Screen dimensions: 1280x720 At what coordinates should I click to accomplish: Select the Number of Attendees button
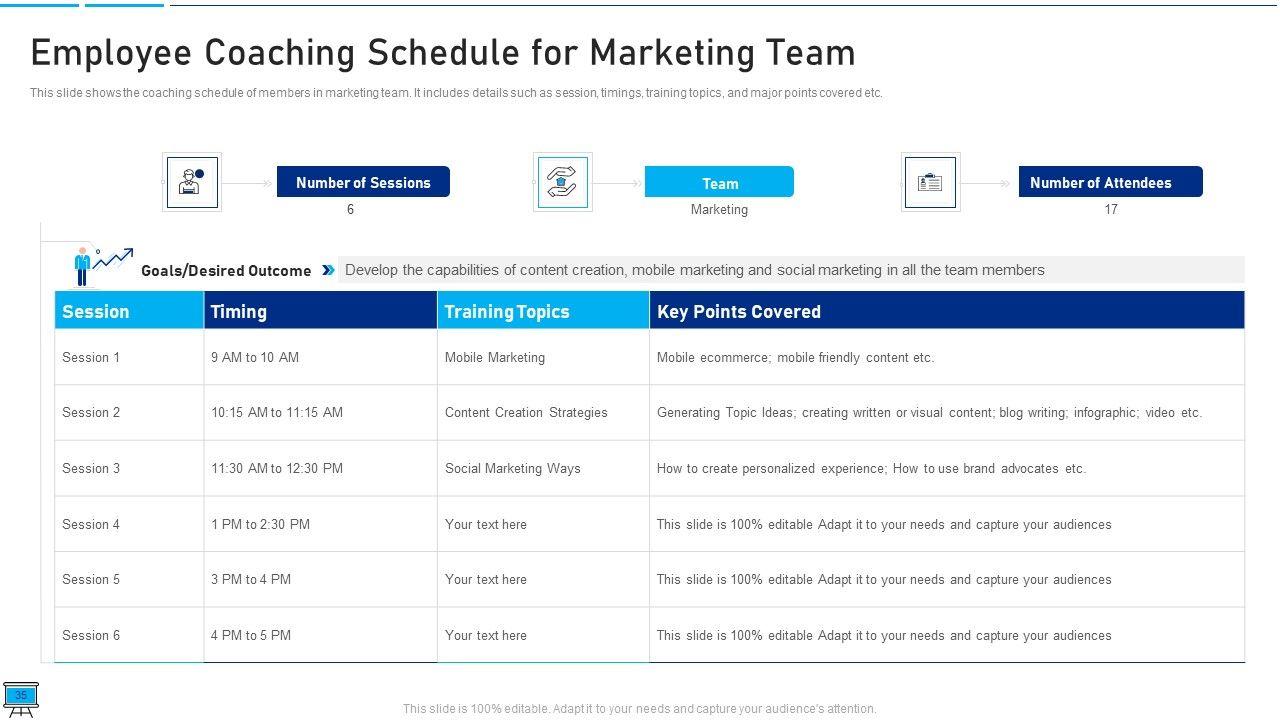click(x=1110, y=182)
